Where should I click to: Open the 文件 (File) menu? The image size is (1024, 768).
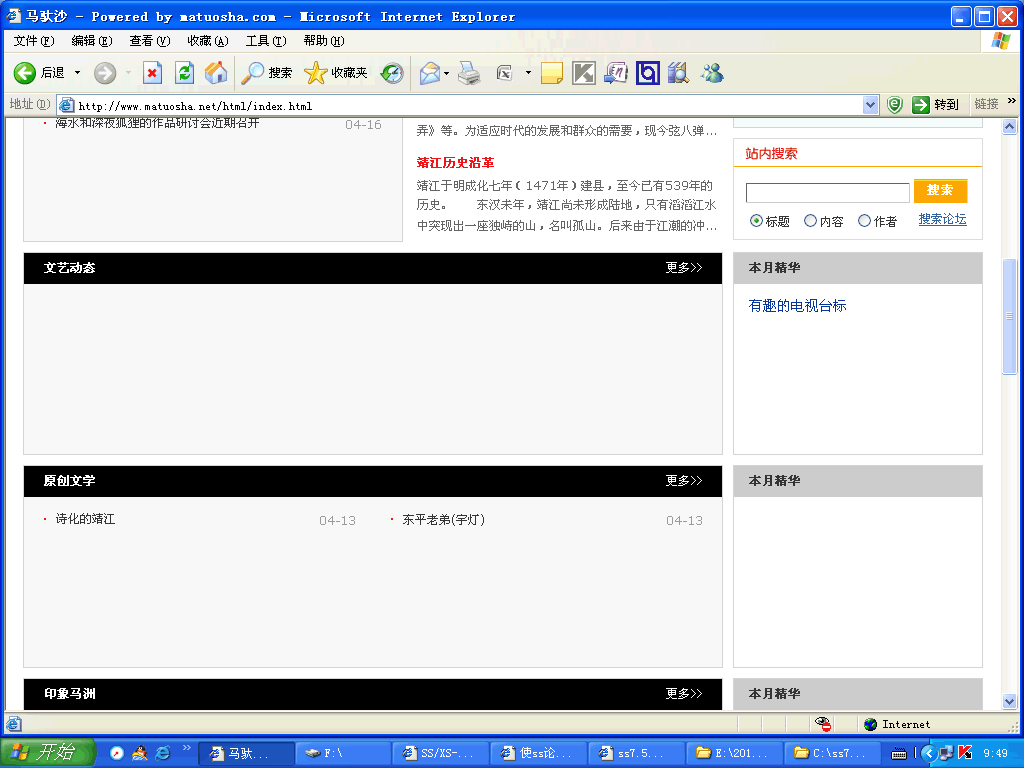(x=34, y=41)
